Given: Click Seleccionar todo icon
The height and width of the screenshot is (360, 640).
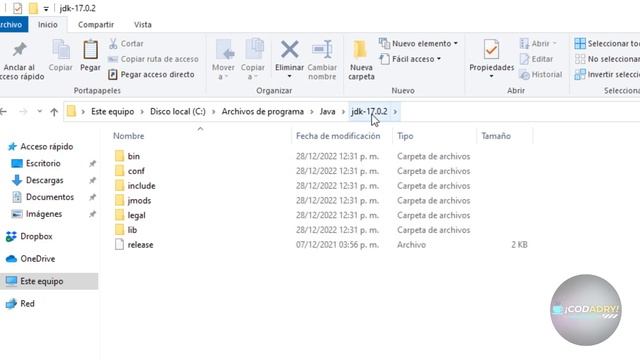Looking at the screenshot, I should point(580,43).
